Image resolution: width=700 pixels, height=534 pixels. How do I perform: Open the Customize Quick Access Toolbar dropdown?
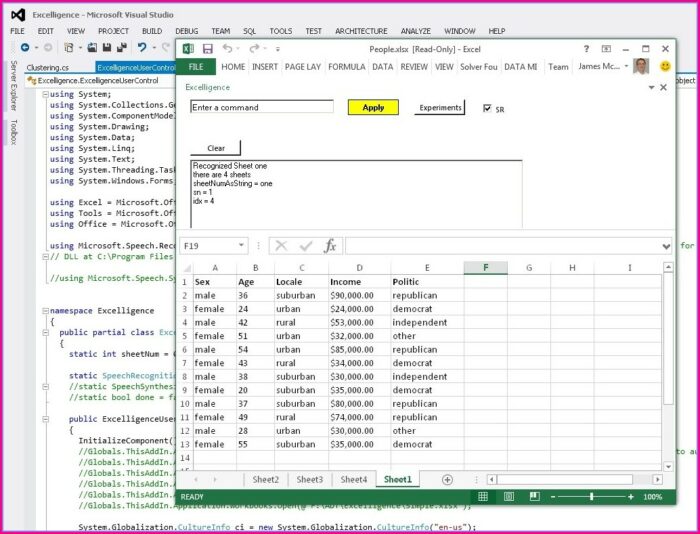(x=277, y=49)
